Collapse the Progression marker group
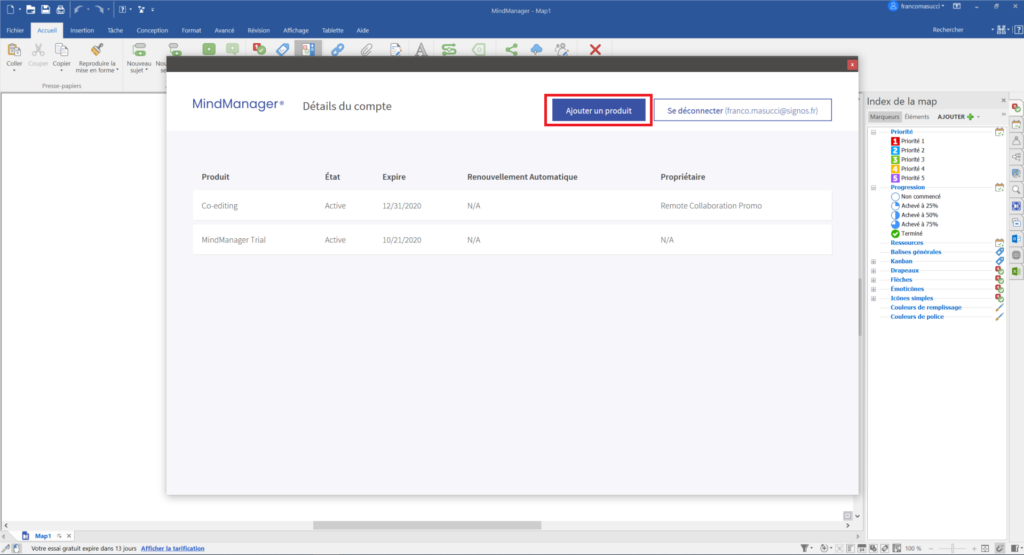The image size is (1024, 555). (873, 187)
